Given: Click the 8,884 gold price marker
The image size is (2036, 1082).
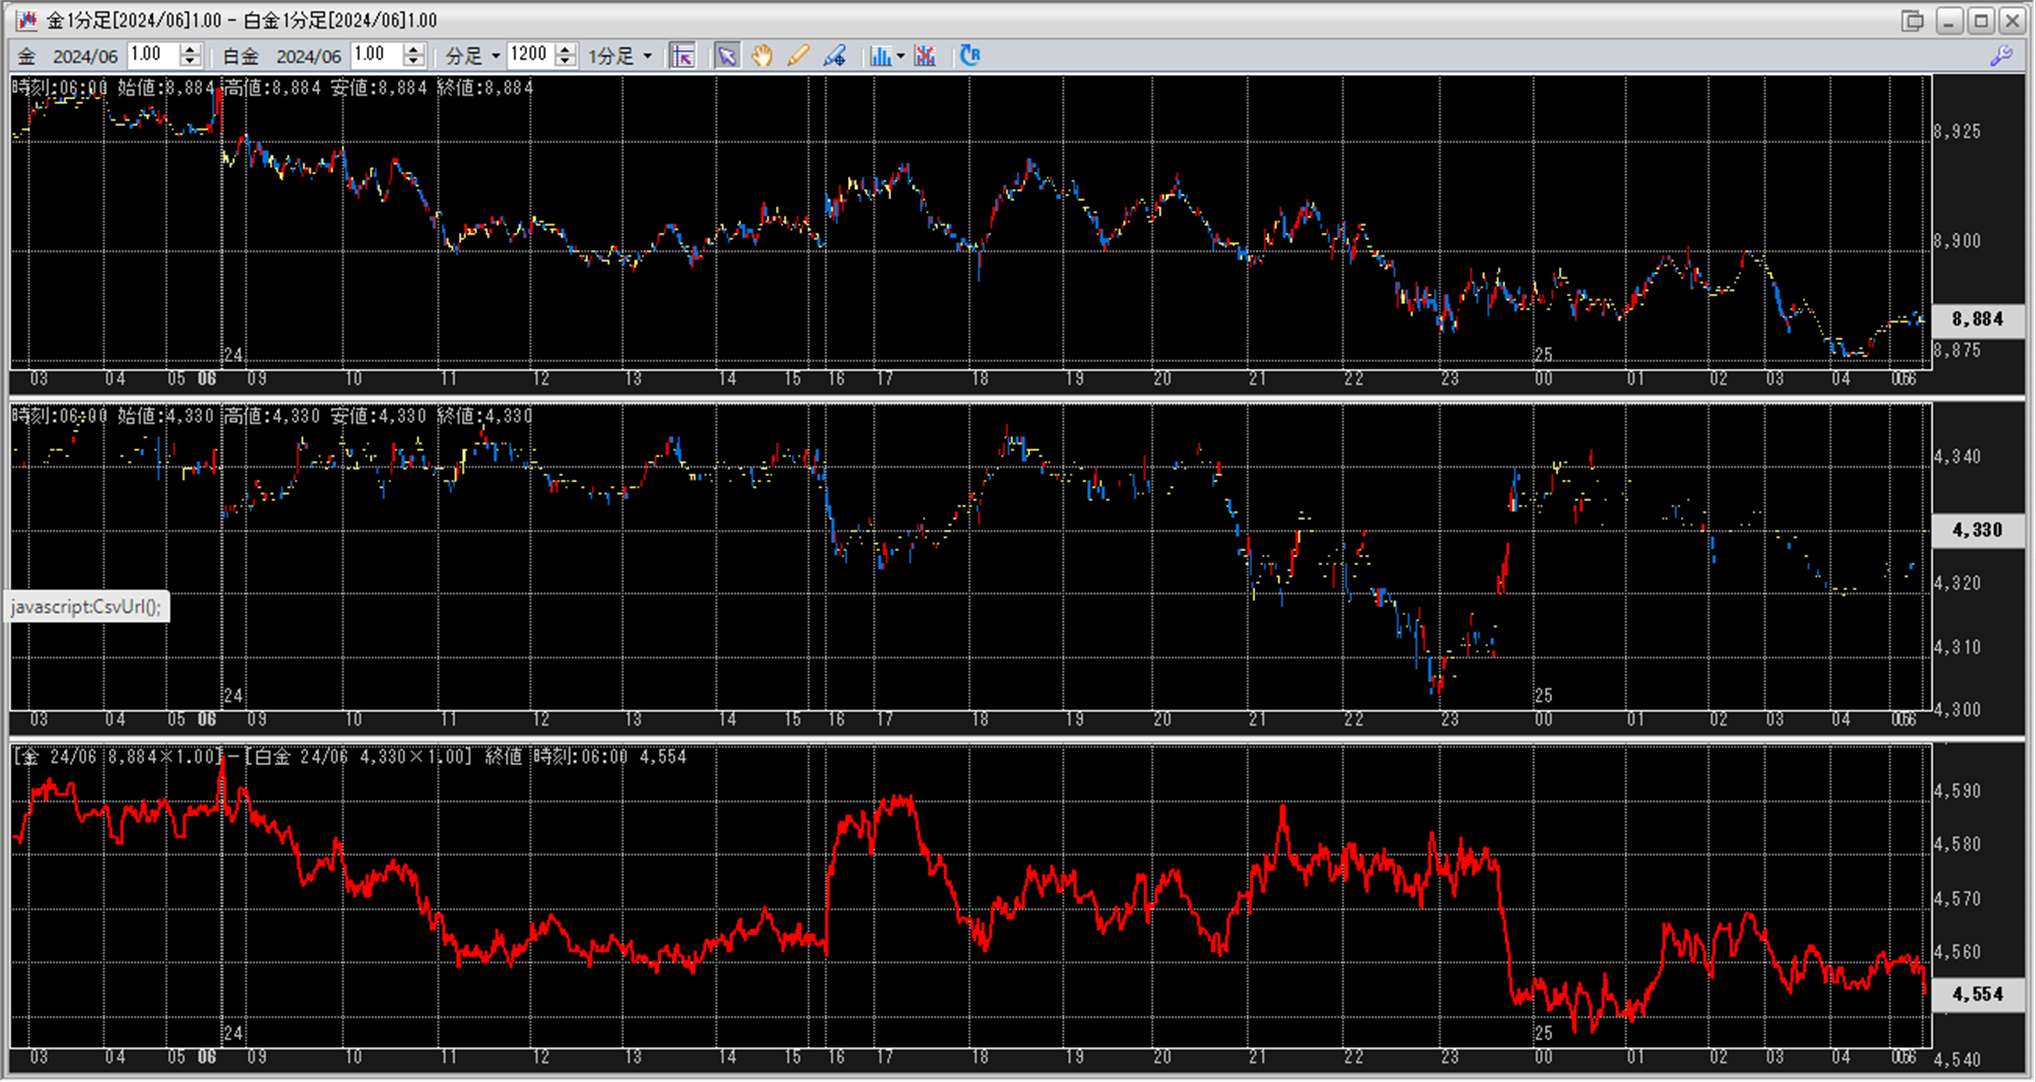Looking at the screenshot, I should (x=1977, y=319).
